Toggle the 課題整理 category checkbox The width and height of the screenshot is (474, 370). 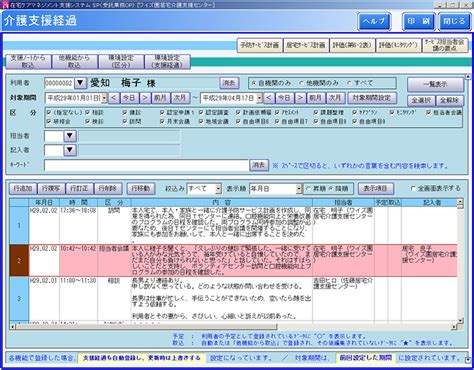[x=316, y=113]
